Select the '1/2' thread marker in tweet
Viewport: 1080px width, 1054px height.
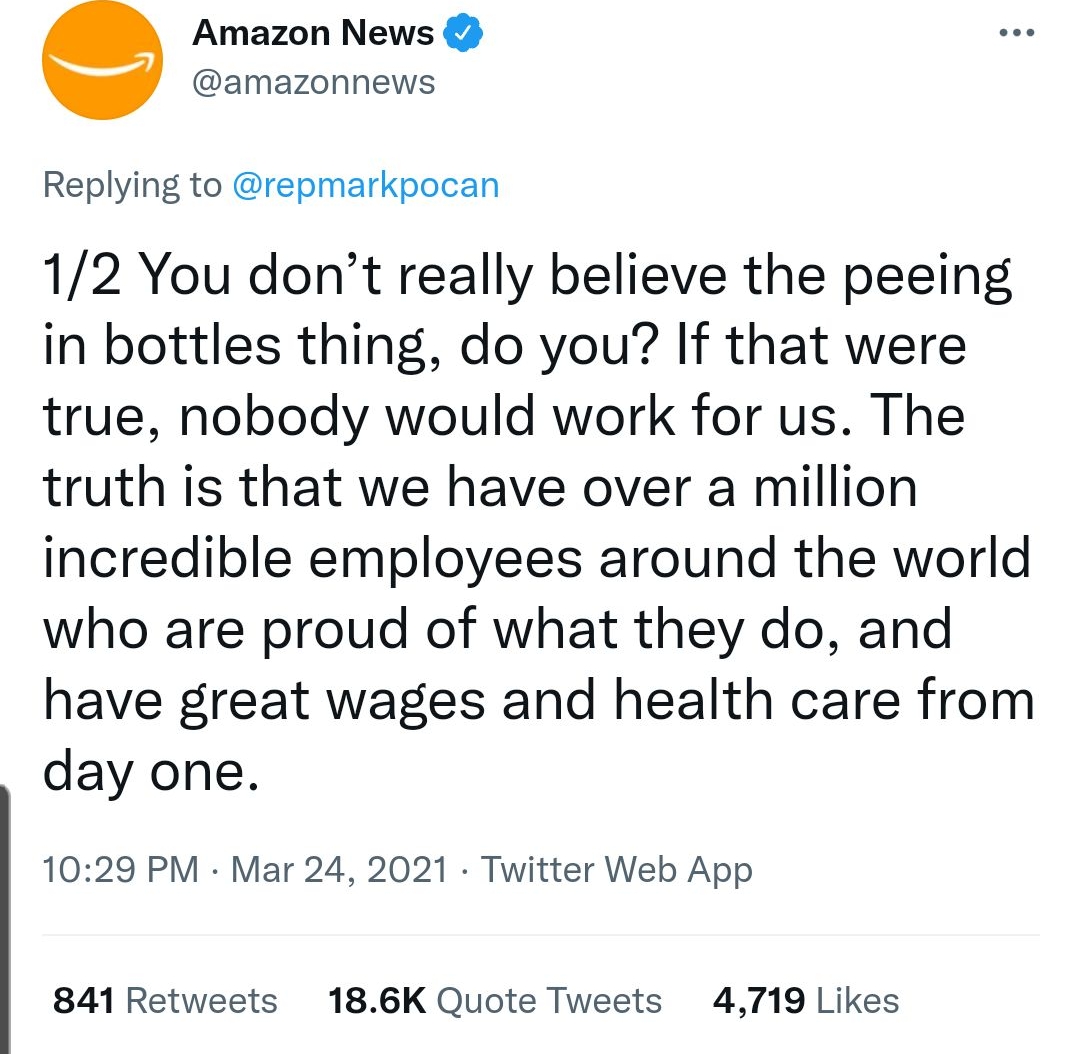click(82, 274)
